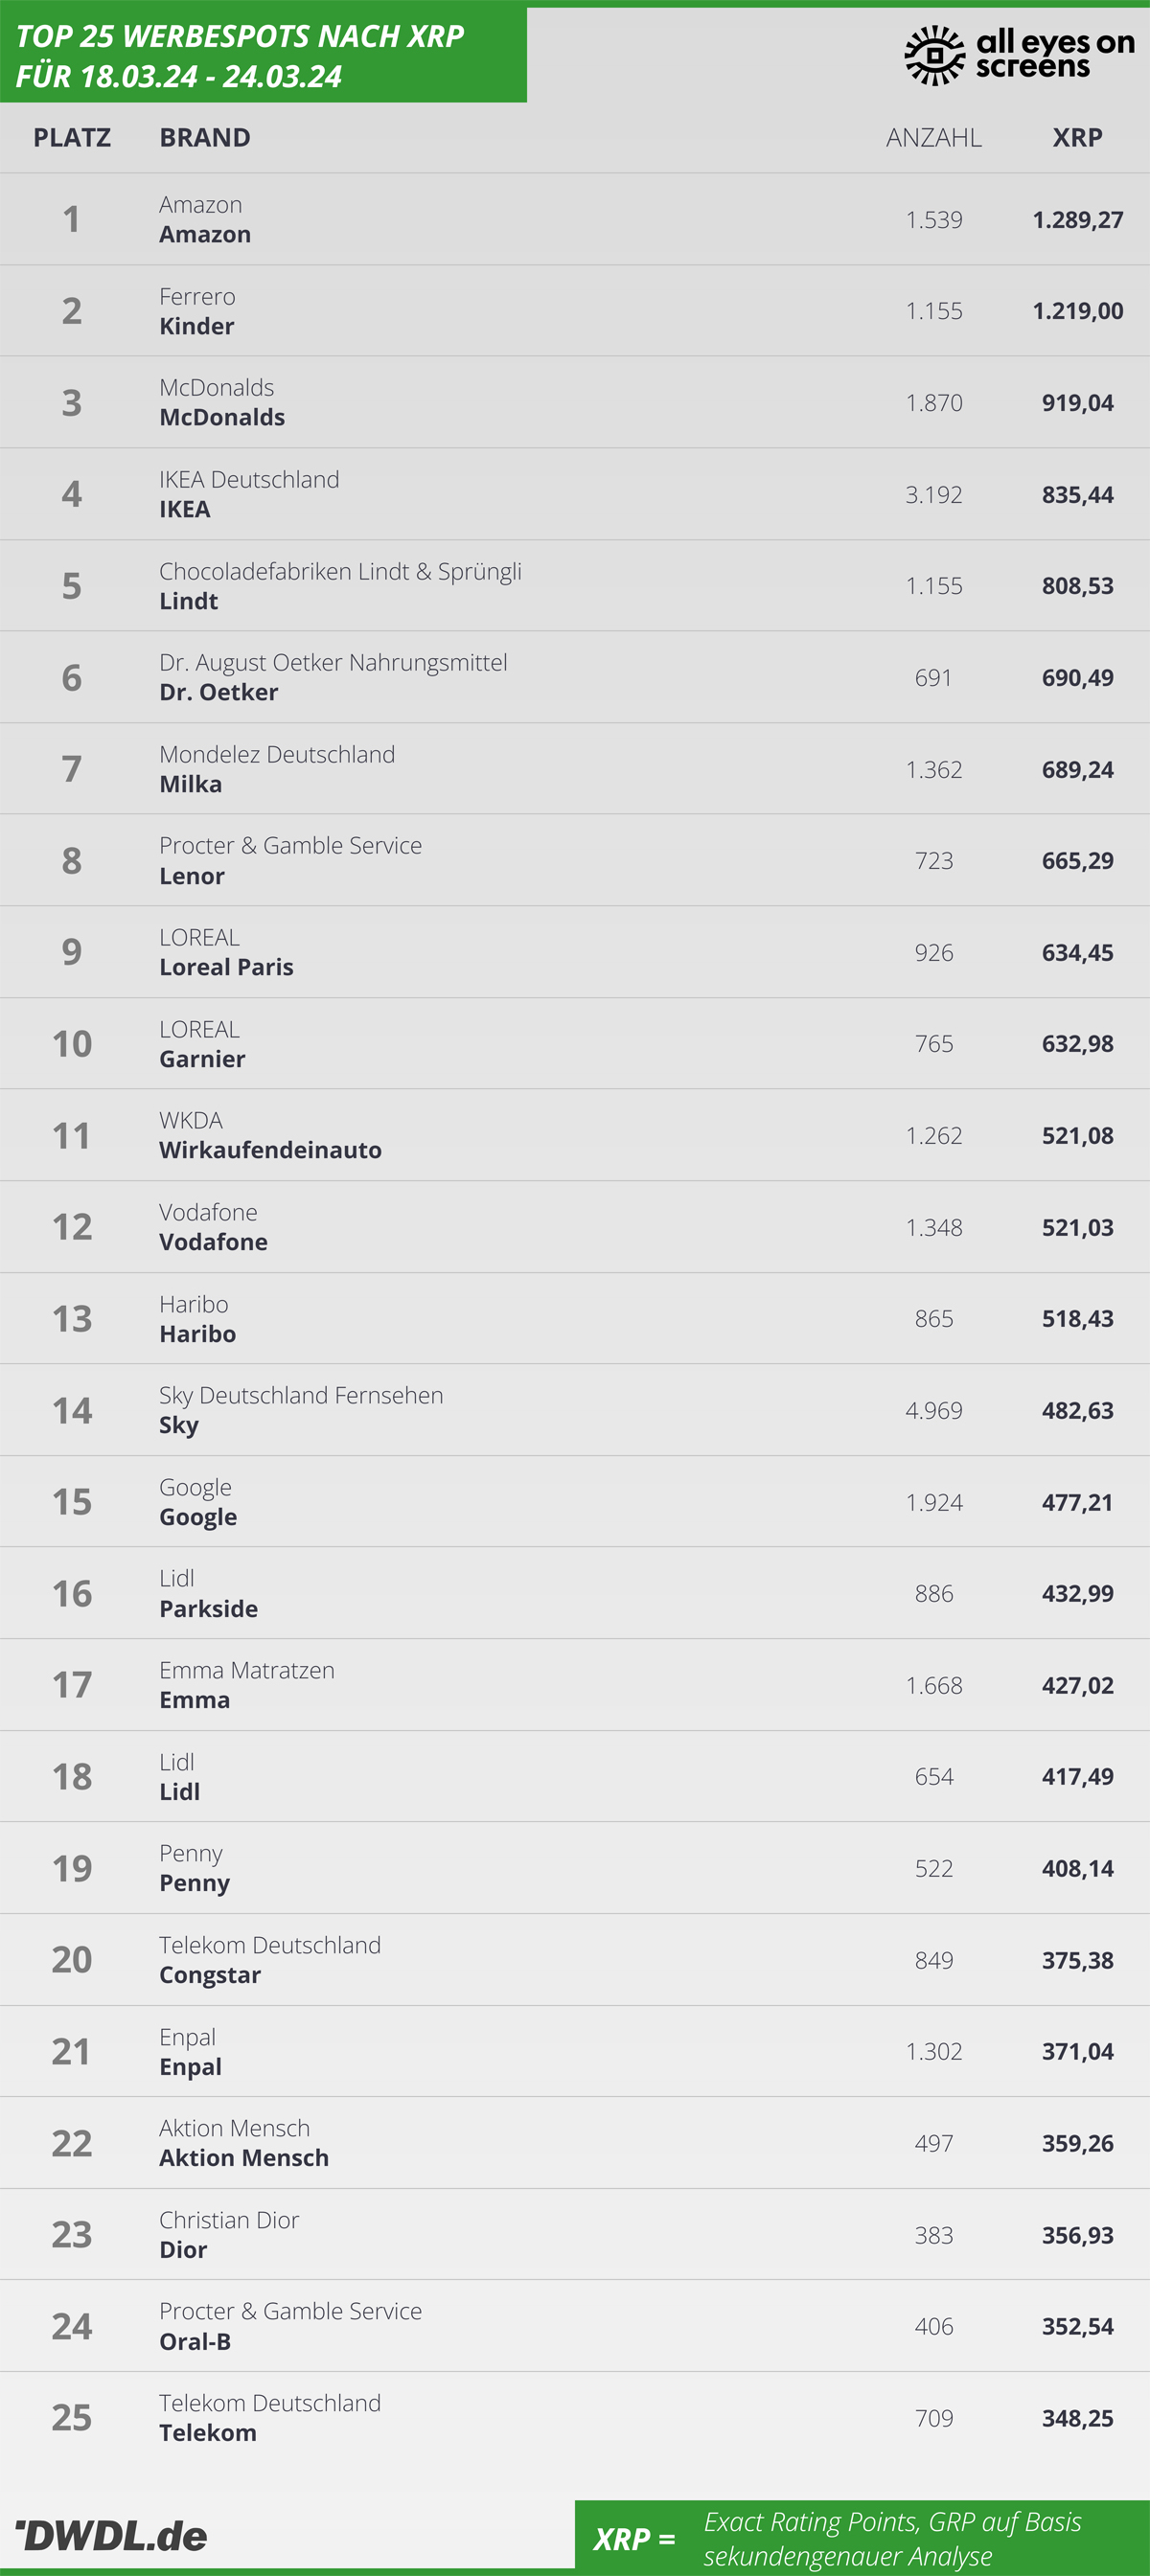
Task: Click the Sky spot count 4.969
Action: click(934, 1410)
